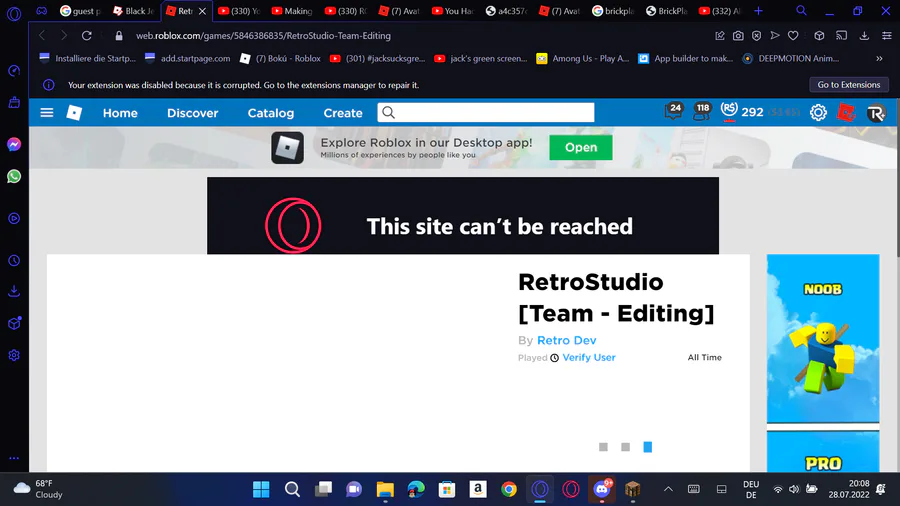The width and height of the screenshot is (900, 506).
Task: Open Among Us - Play bookmark
Action: coord(583,59)
